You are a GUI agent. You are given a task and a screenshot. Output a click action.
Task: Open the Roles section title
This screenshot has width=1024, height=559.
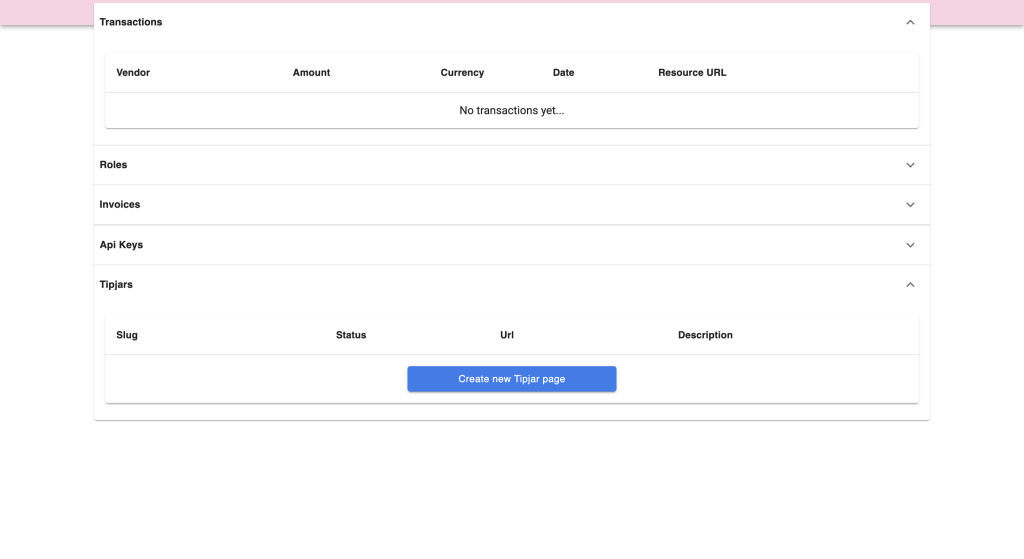(114, 165)
